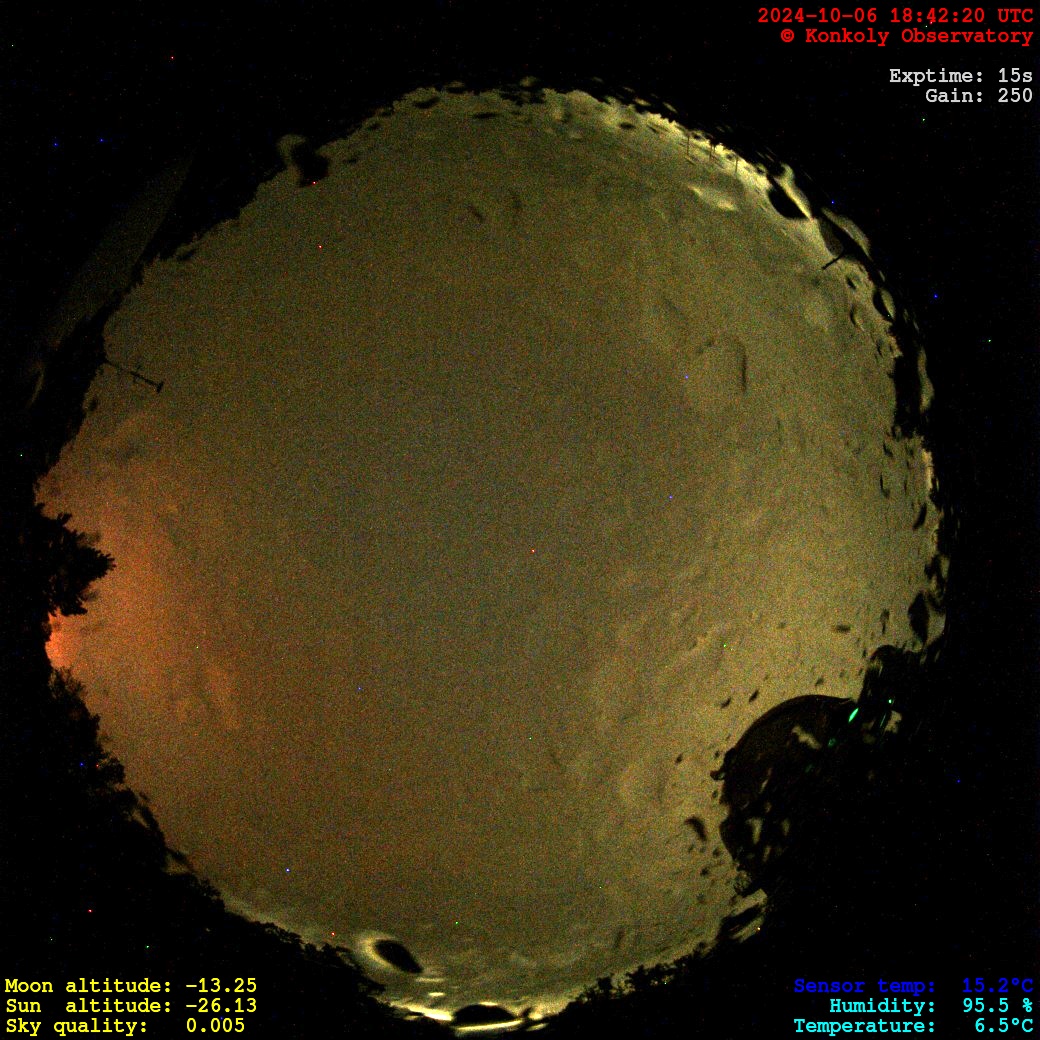The image size is (1040, 1040).
Task: Select the Sky quality value 0.005
Action: click(215, 1026)
